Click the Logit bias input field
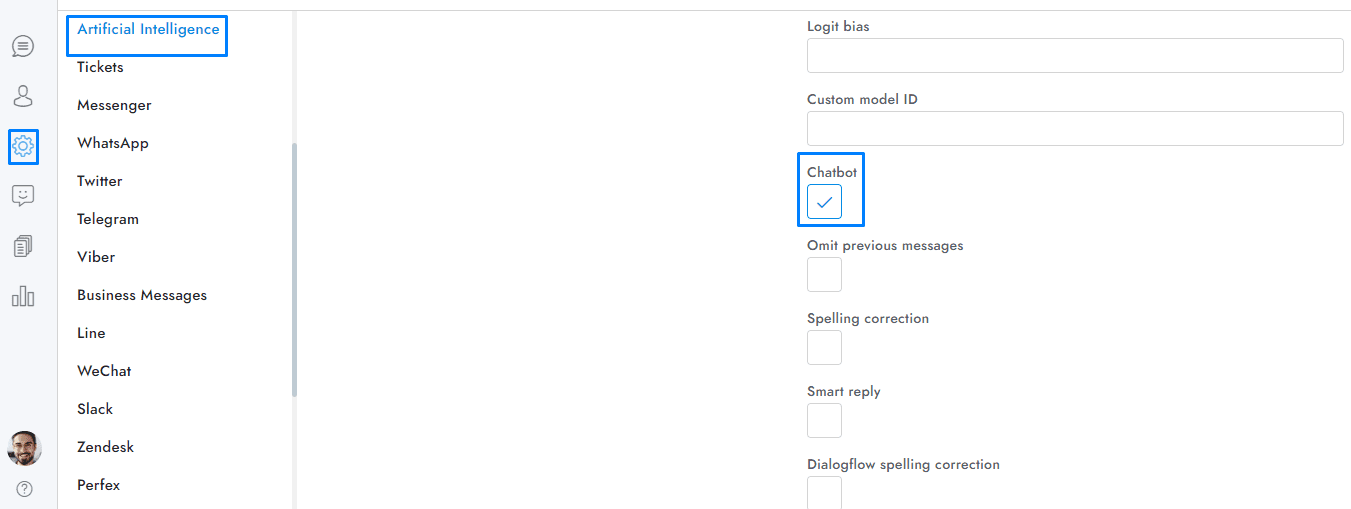1351x509 pixels. point(1075,56)
